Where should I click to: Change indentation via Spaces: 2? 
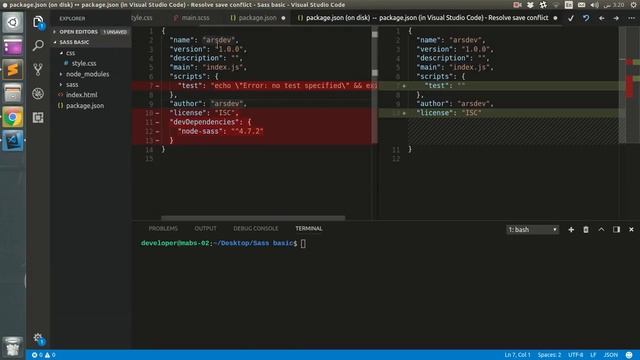point(549,355)
